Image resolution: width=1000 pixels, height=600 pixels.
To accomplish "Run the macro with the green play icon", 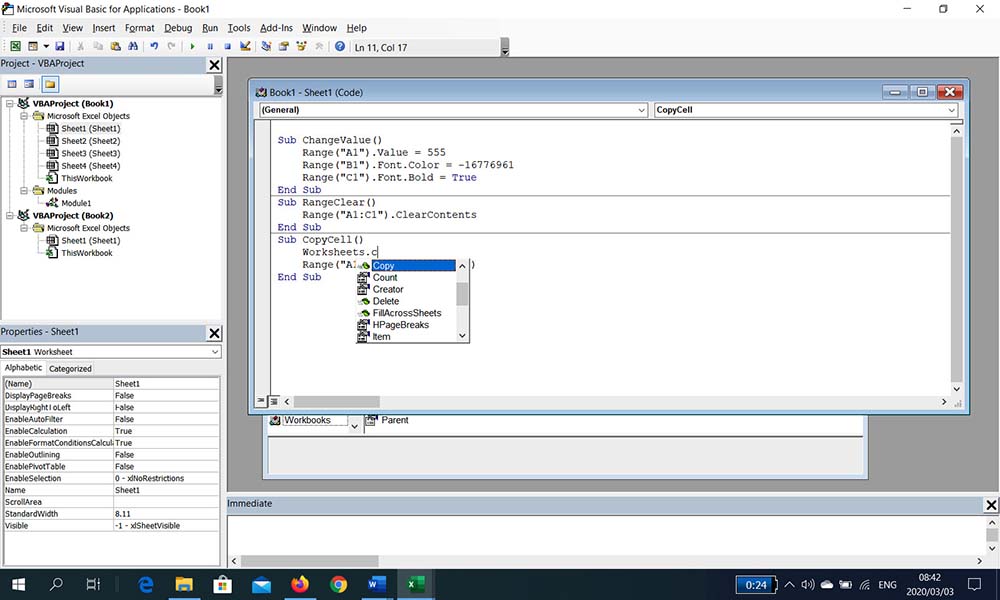I will coord(192,47).
